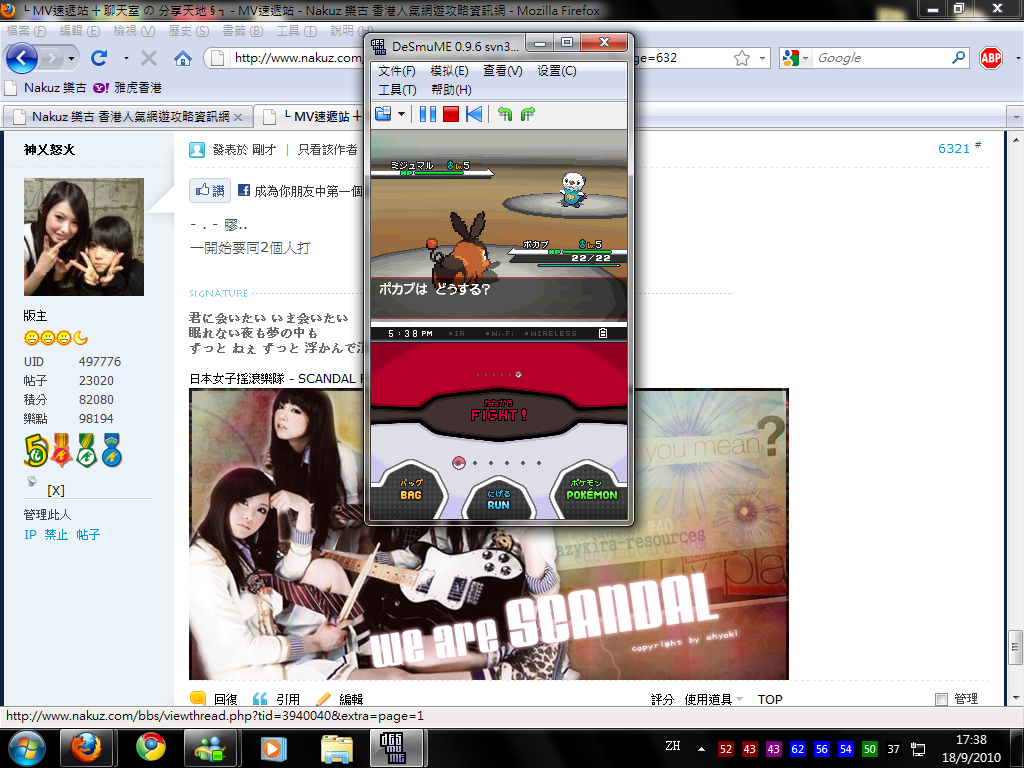
Task: Jump to TOP of the page
Action: [x=770, y=699]
